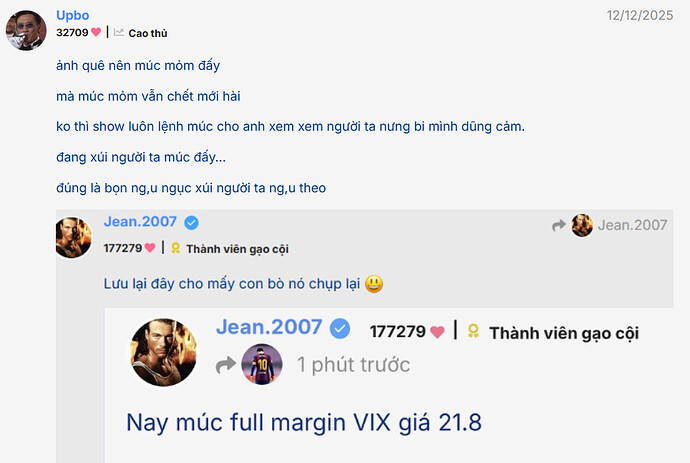Open the large Jean.2007 avatar in screenshot
Screen dimensions: 690x463
tap(164, 352)
